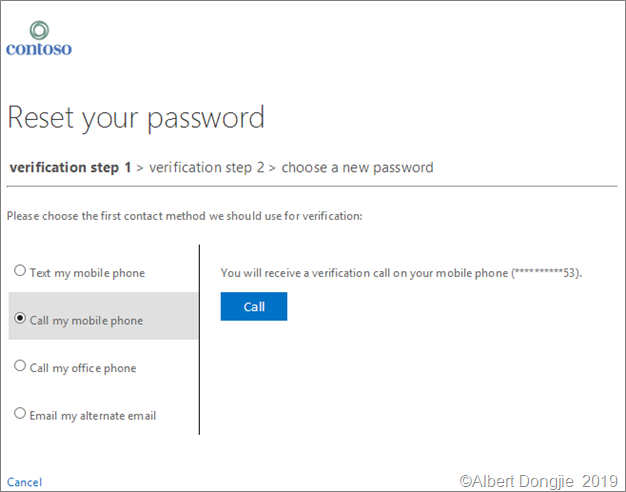Click the Cancel link
Screen dimensions: 626x492
pyautogui.click(x=25, y=482)
